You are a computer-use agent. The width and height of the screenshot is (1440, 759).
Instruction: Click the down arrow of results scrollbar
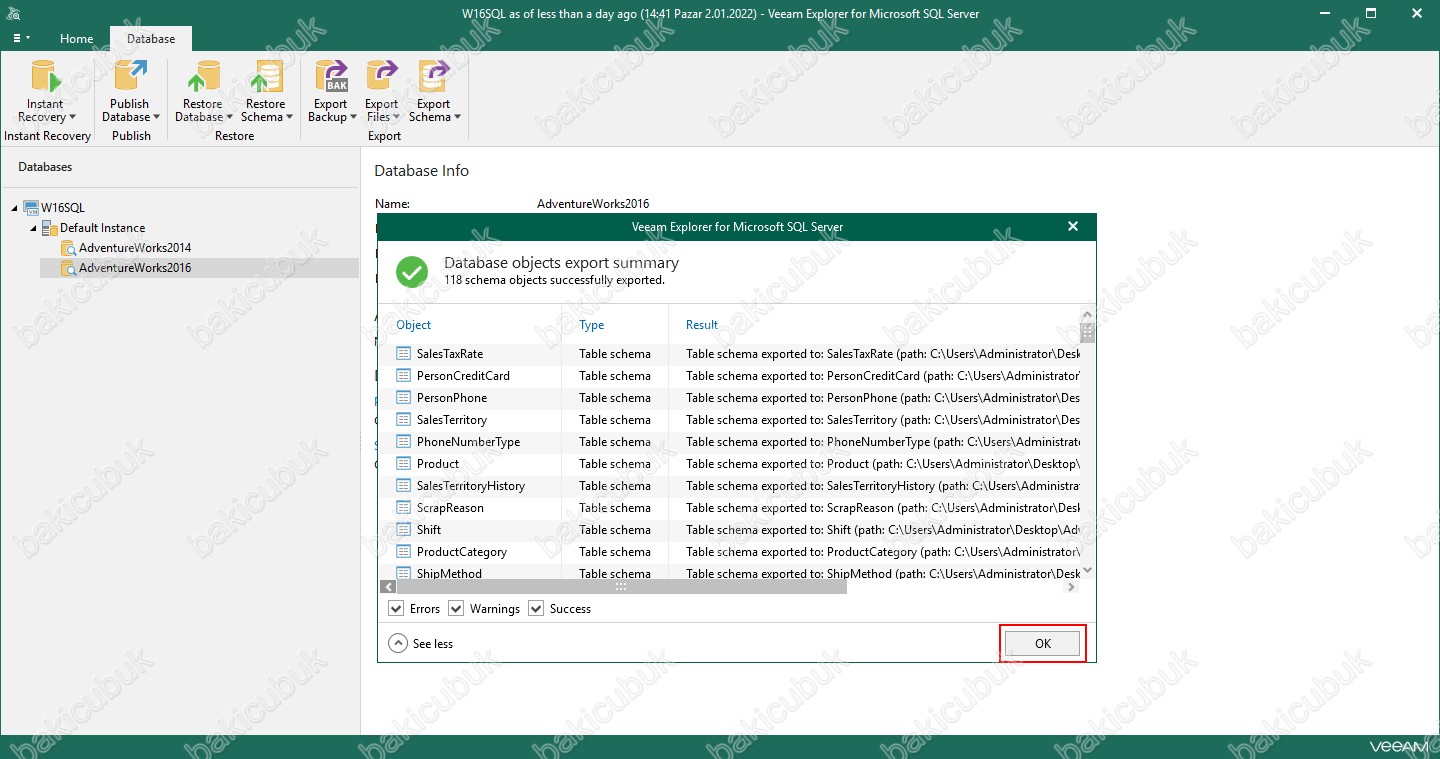pos(1088,572)
